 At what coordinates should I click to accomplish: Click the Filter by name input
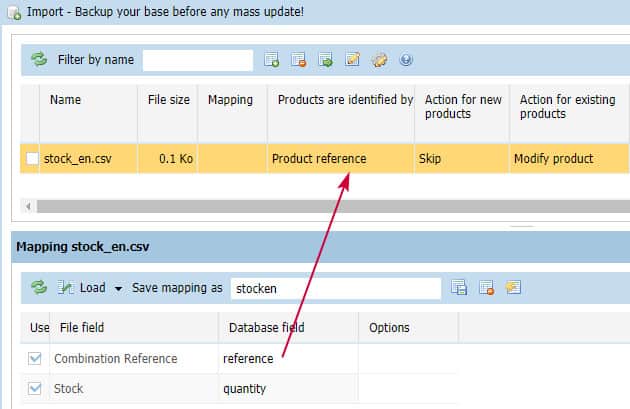pos(197,60)
